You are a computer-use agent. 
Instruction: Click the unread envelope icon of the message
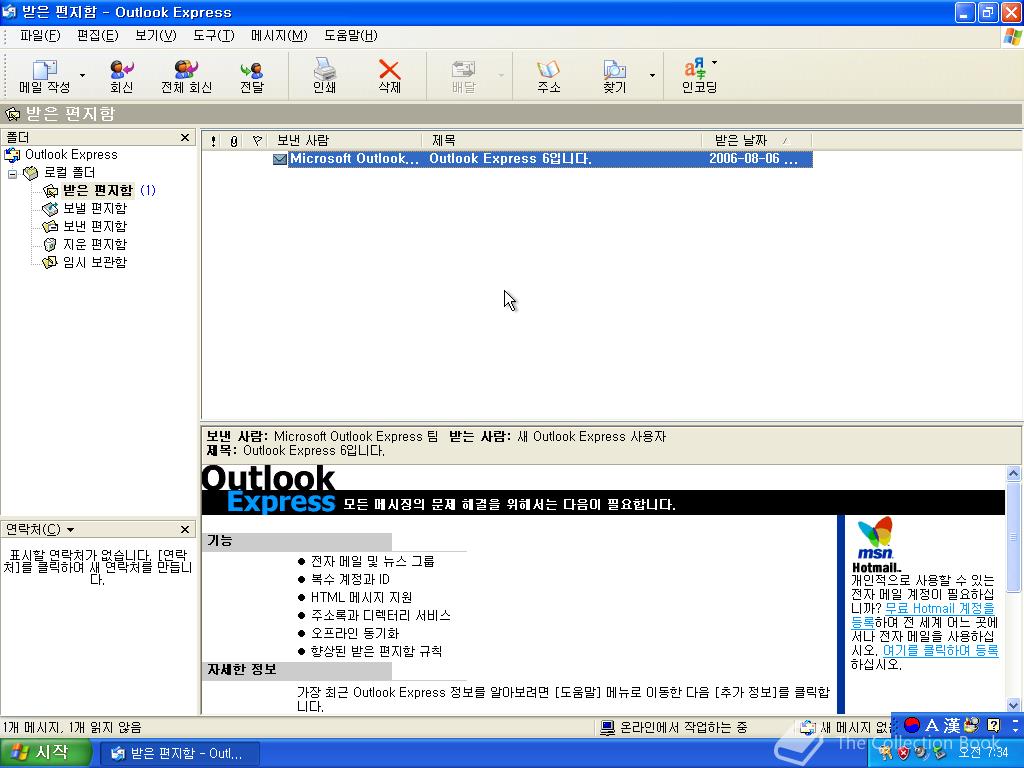point(280,159)
